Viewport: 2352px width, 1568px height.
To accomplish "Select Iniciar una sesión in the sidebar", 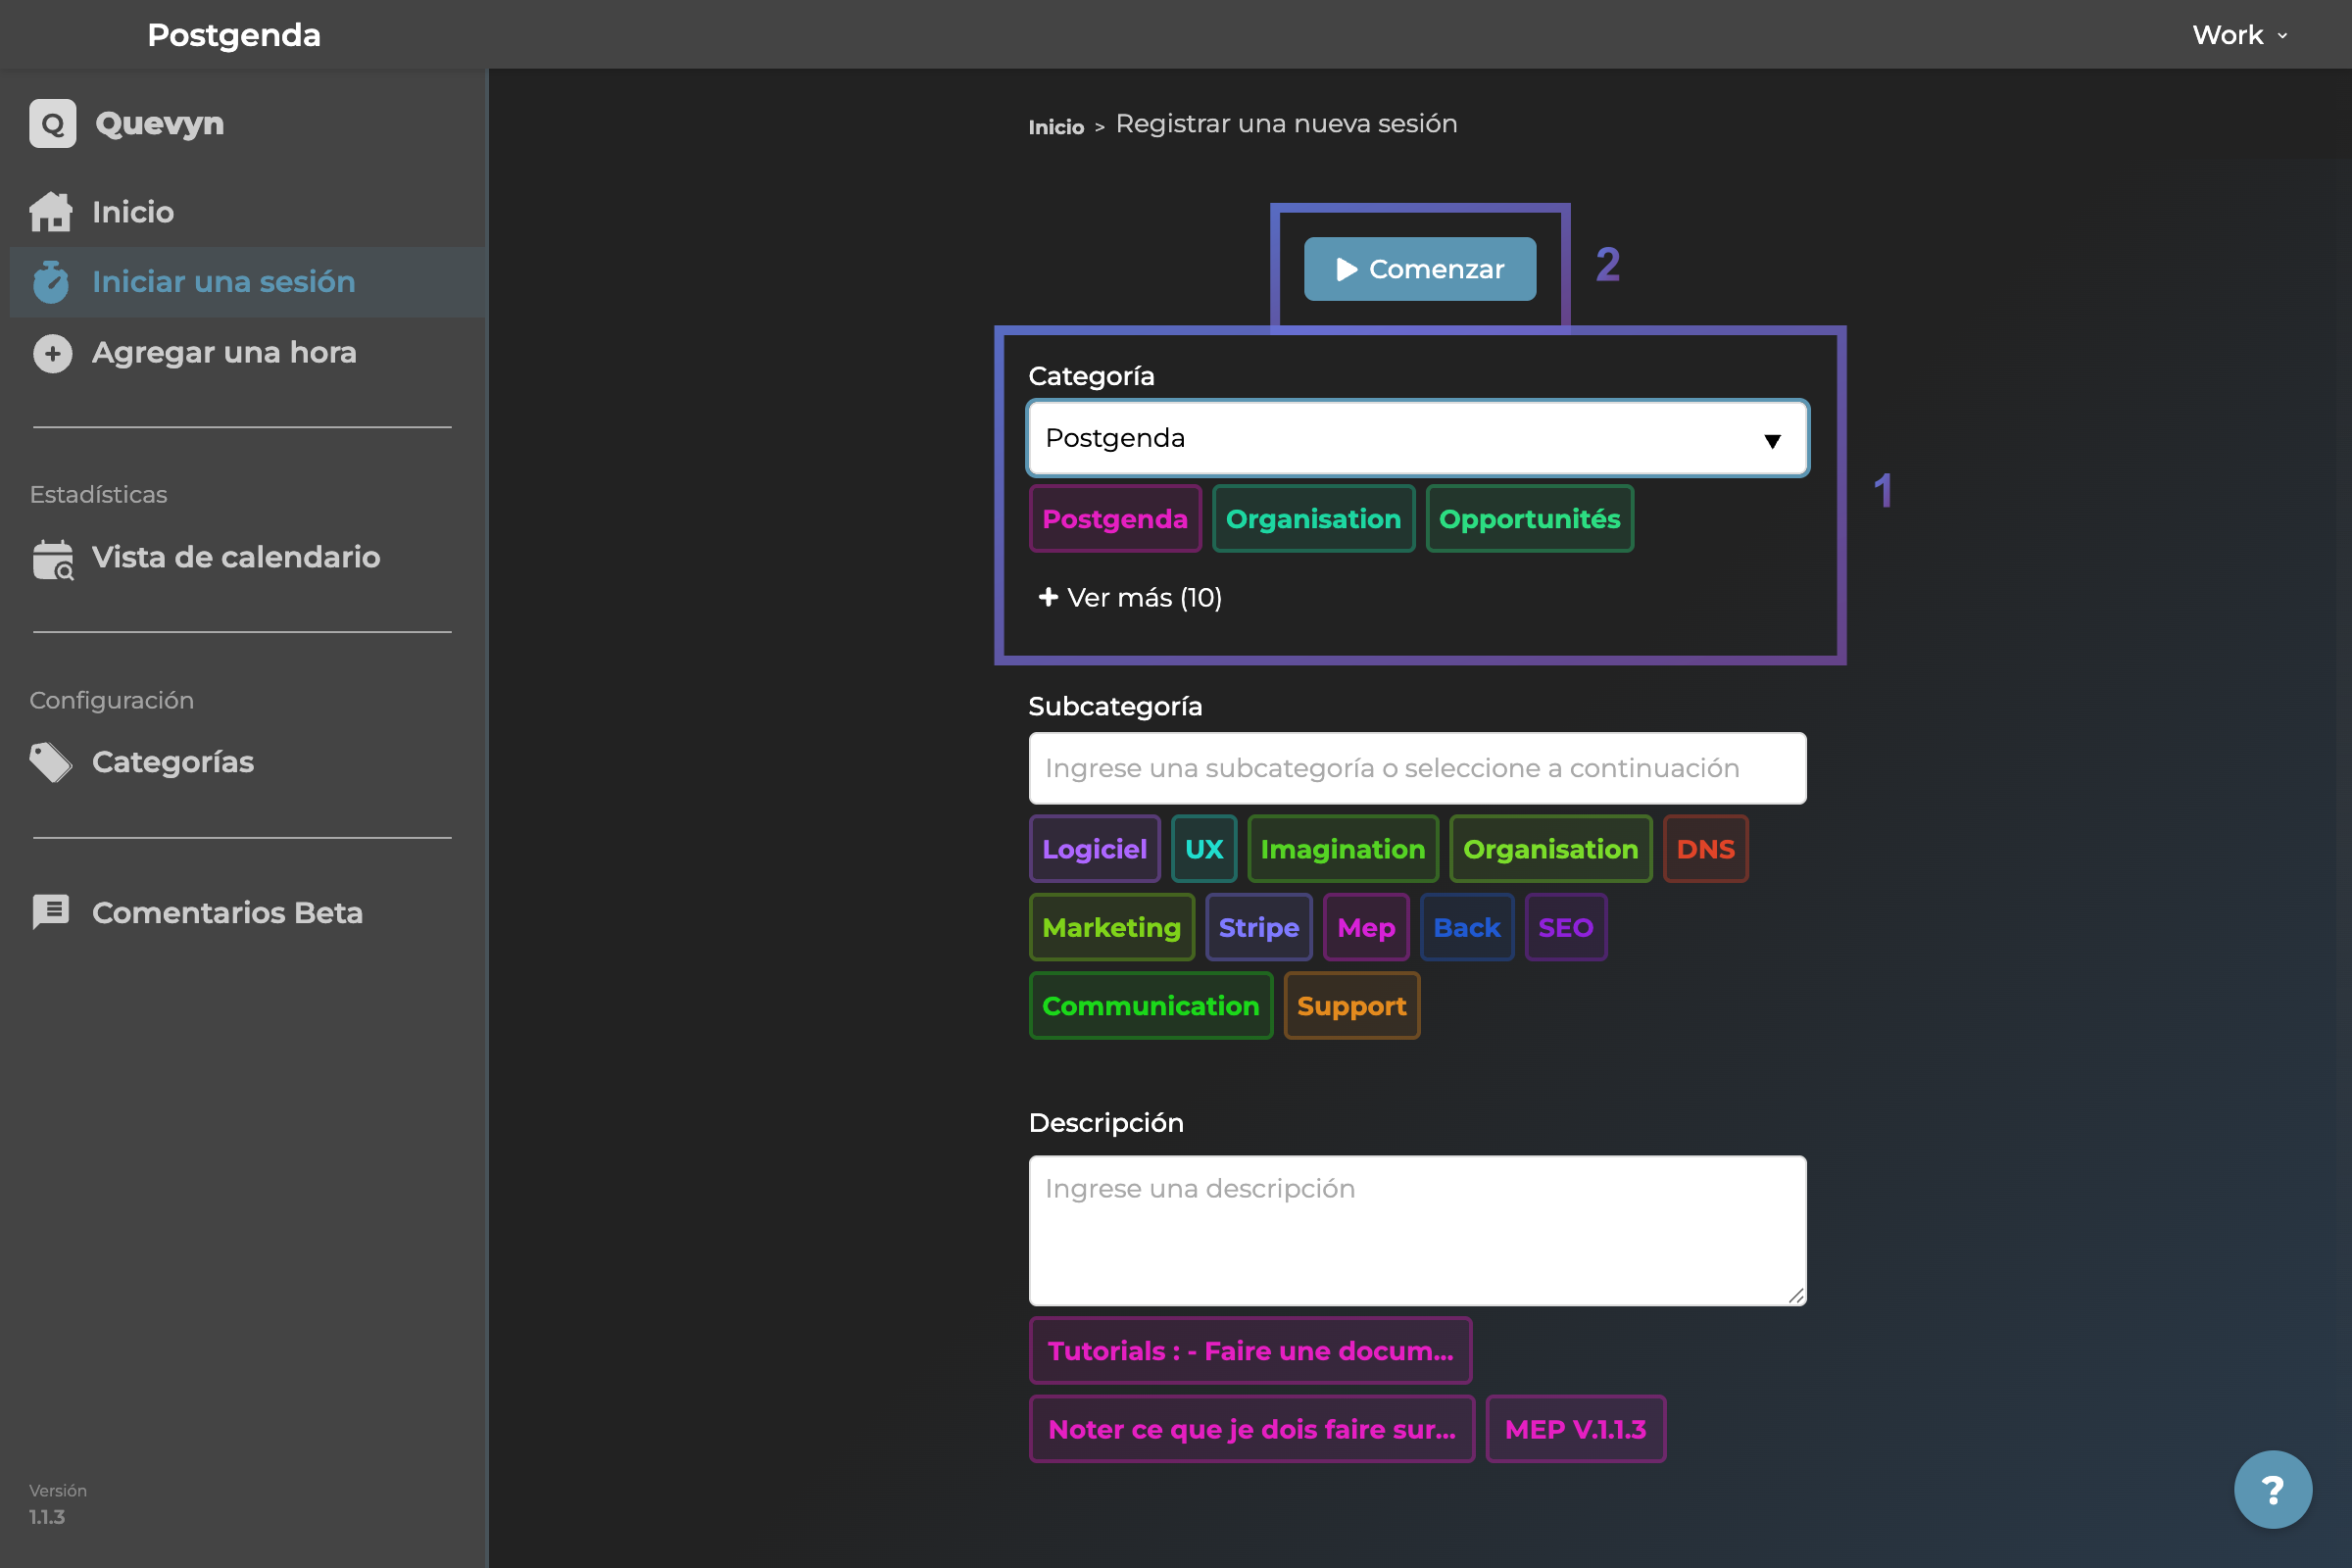I will (x=248, y=282).
